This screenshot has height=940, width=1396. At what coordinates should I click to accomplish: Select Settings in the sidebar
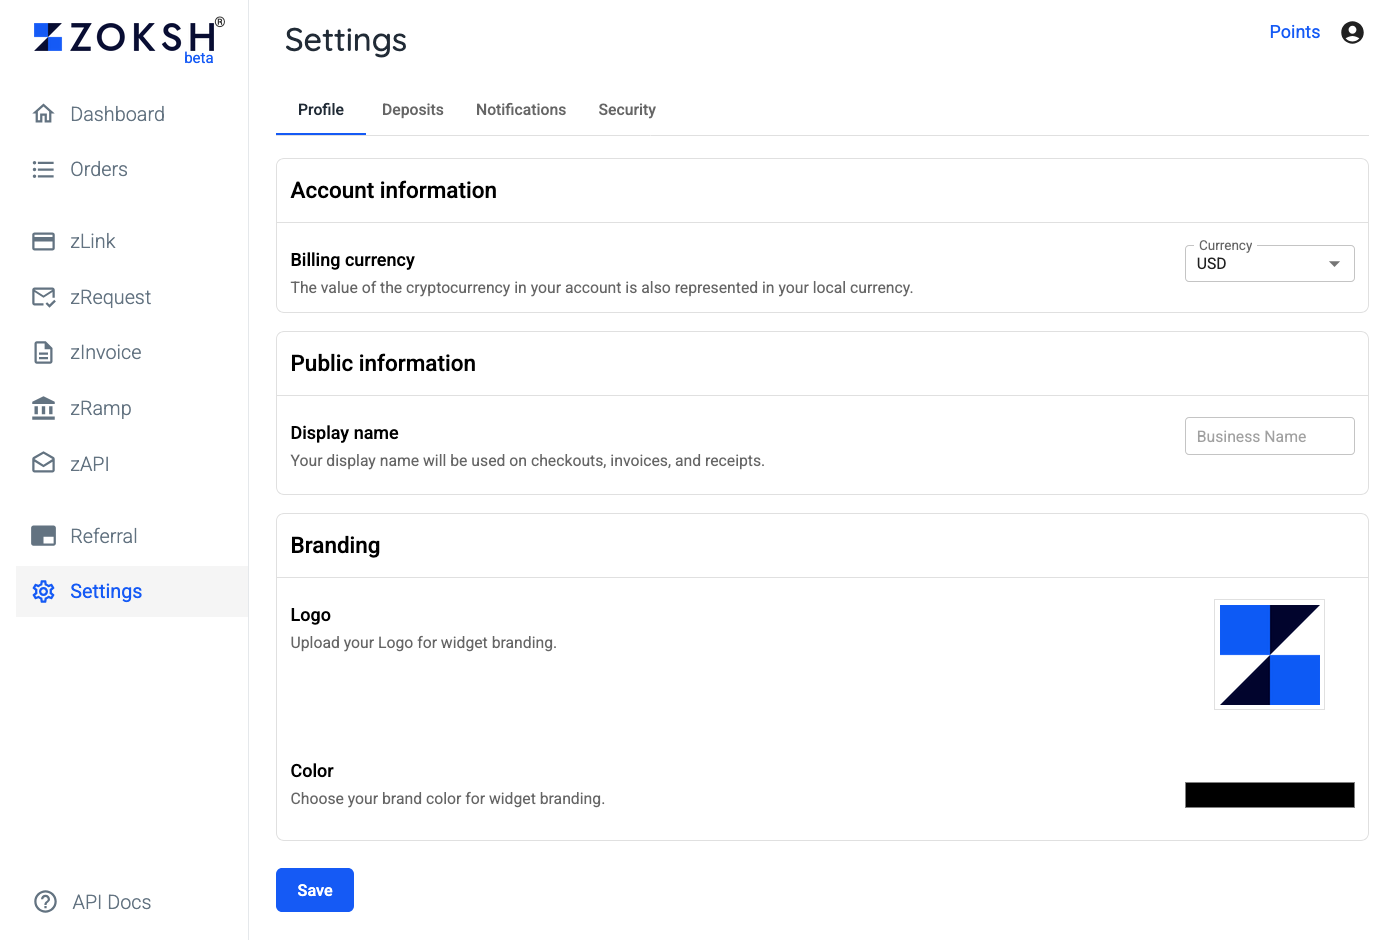tap(132, 591)
